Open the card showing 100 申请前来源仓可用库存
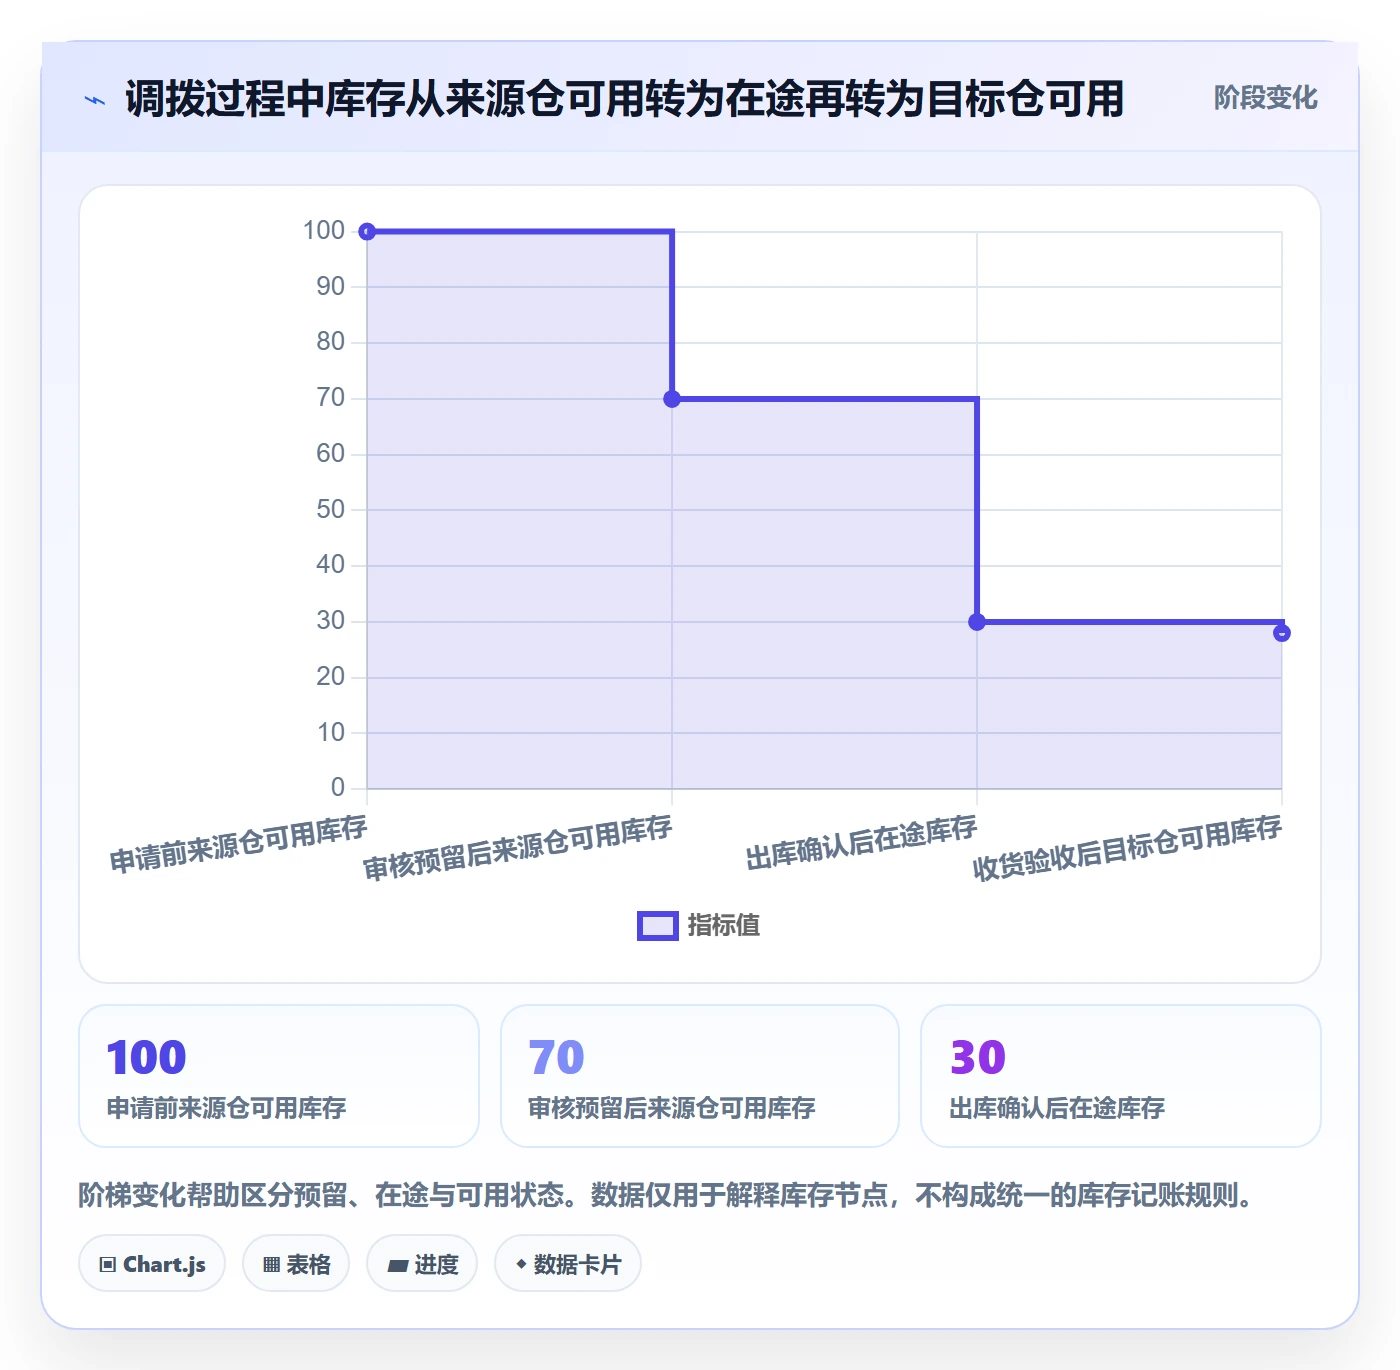The height and width of the screenshot is (1370, 1400). tap(279, 1076)
